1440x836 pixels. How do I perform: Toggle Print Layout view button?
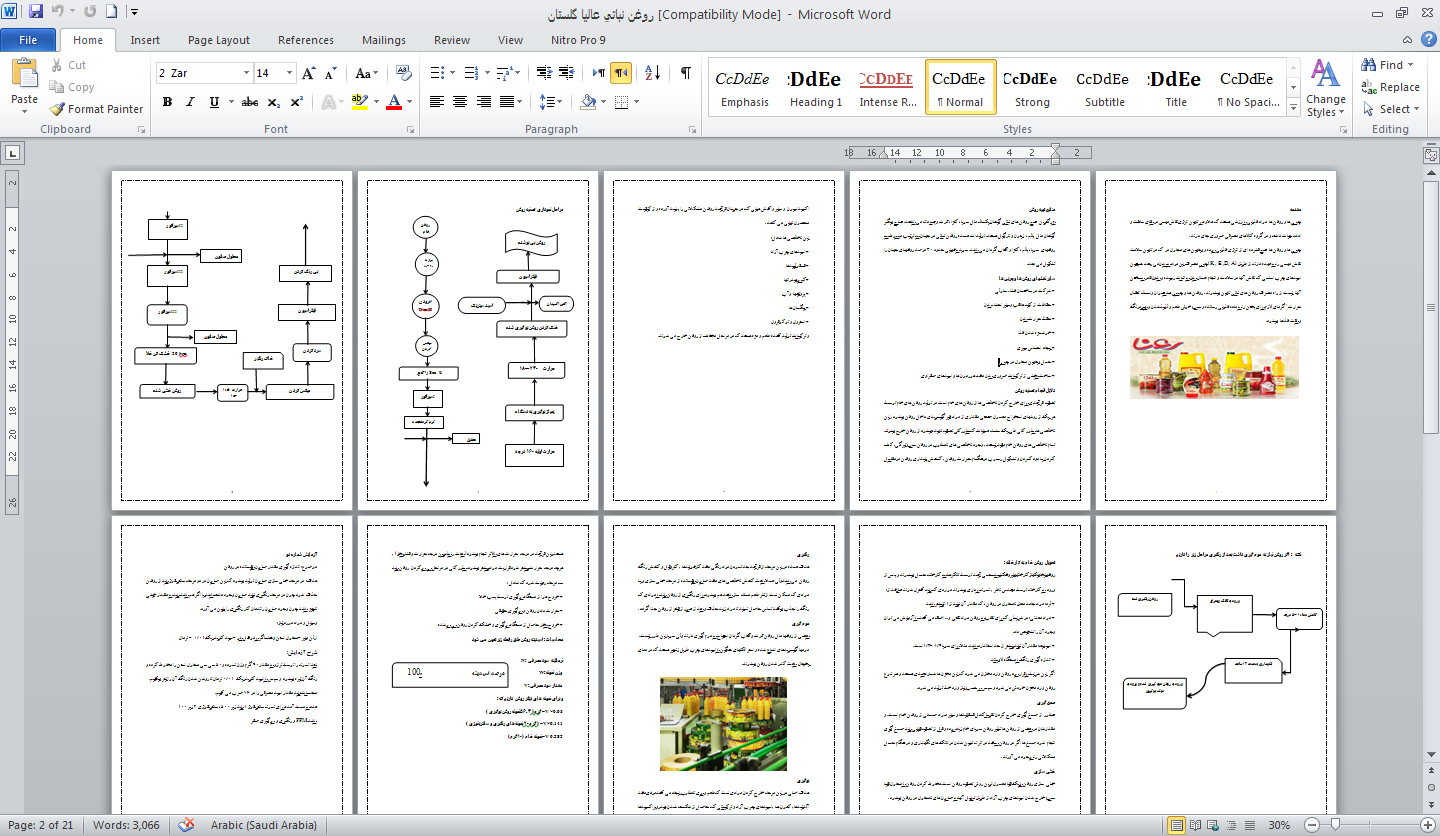(1178, 825)
